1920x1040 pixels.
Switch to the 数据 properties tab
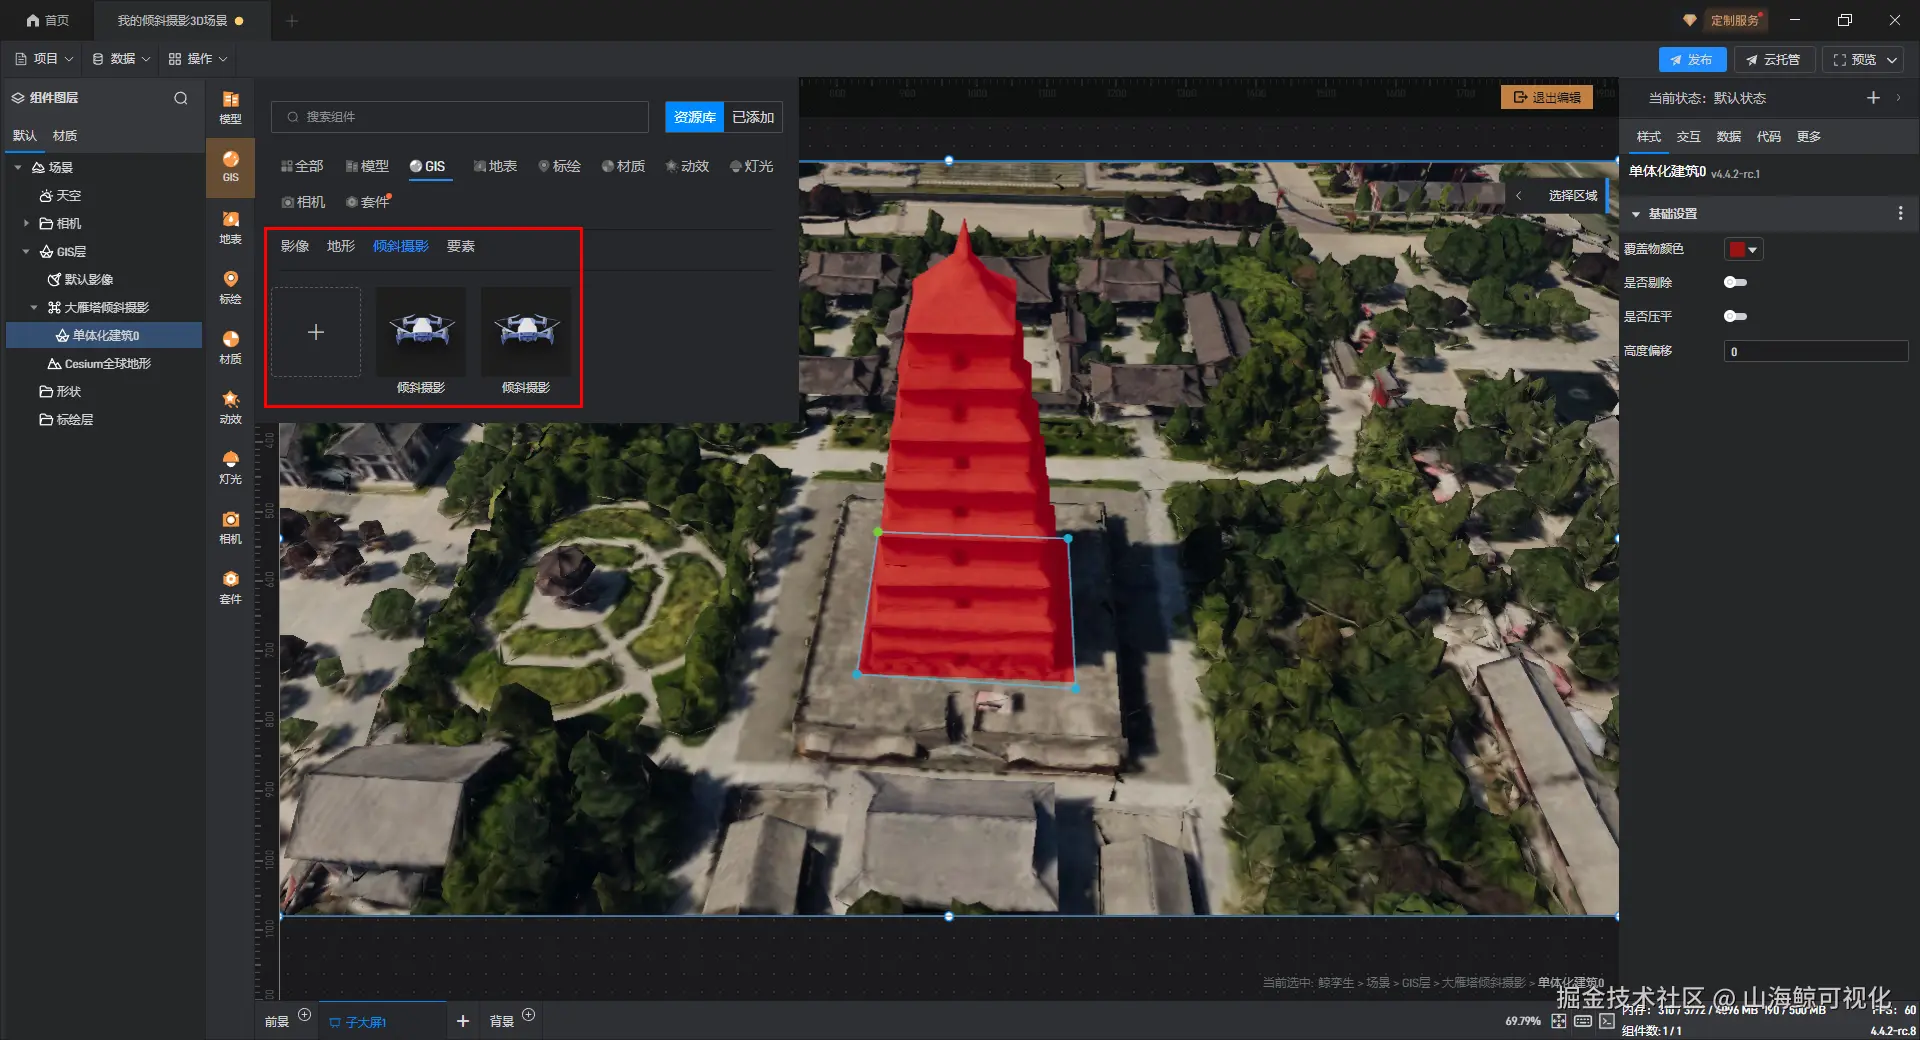click(x=1729, y=137)
